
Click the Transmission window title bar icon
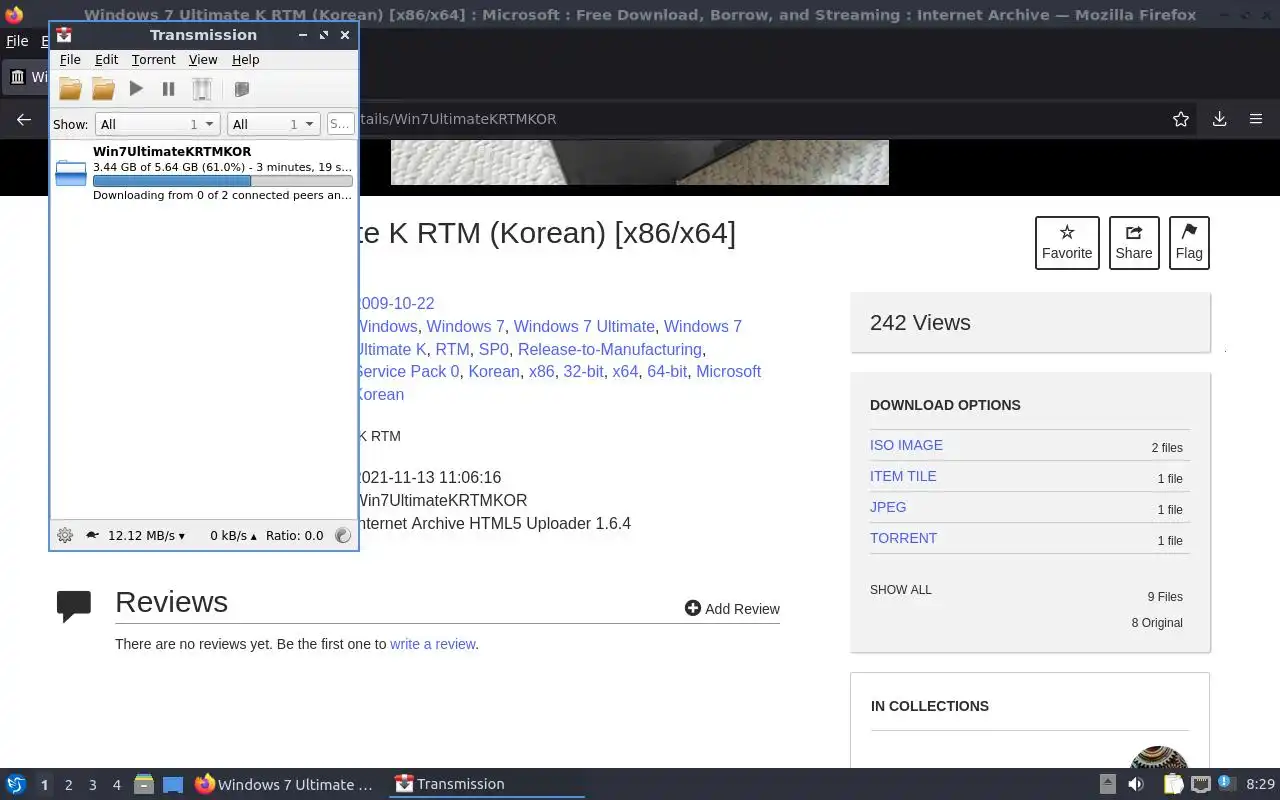(64, 35)
